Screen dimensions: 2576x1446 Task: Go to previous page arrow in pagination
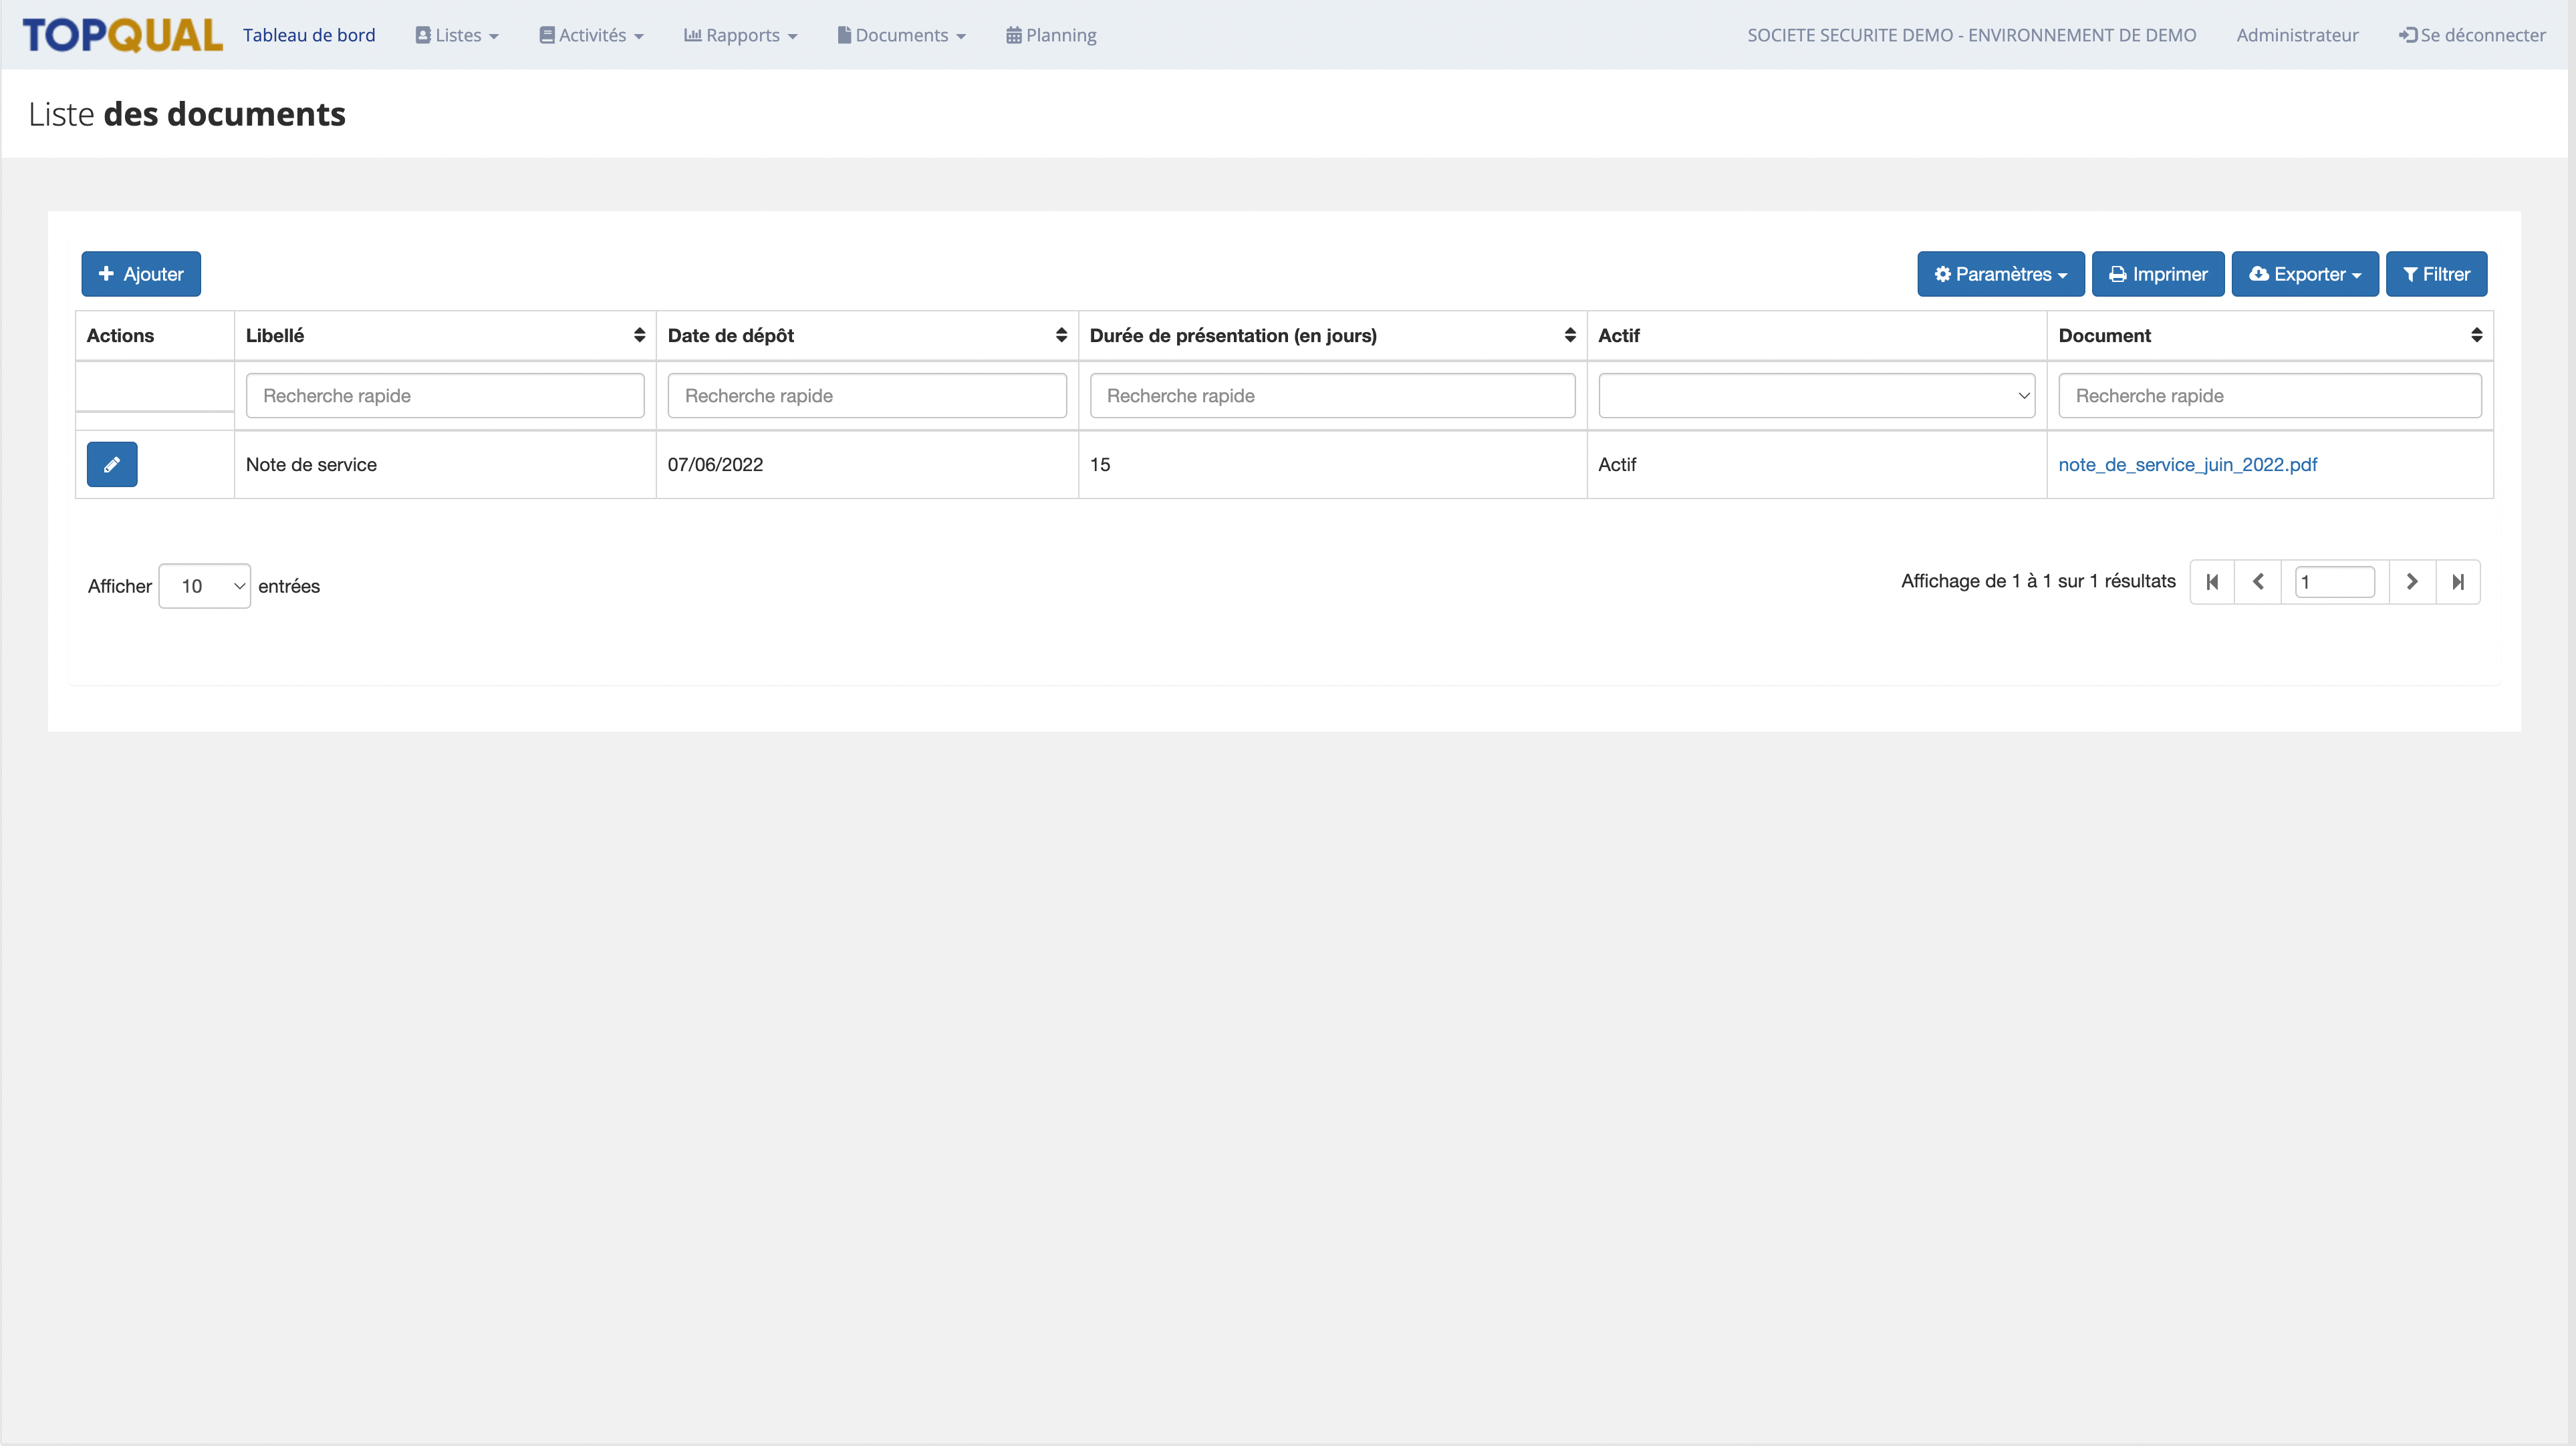point(2258,582)
